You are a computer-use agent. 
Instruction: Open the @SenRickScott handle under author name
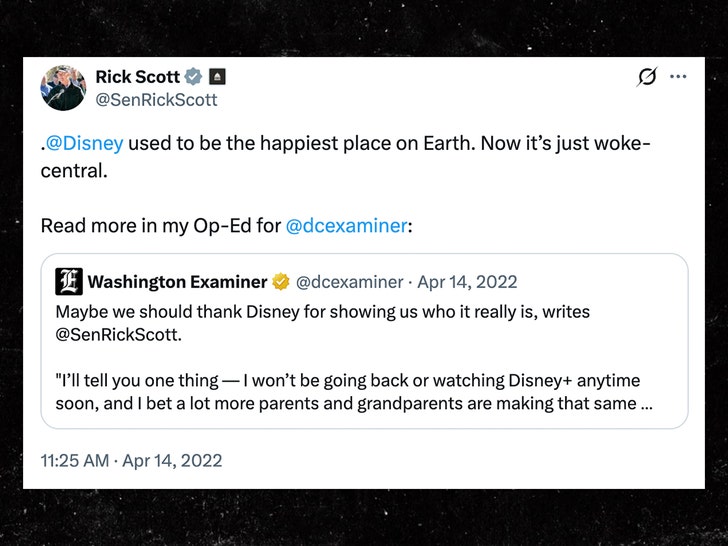[x=156, y=100]
